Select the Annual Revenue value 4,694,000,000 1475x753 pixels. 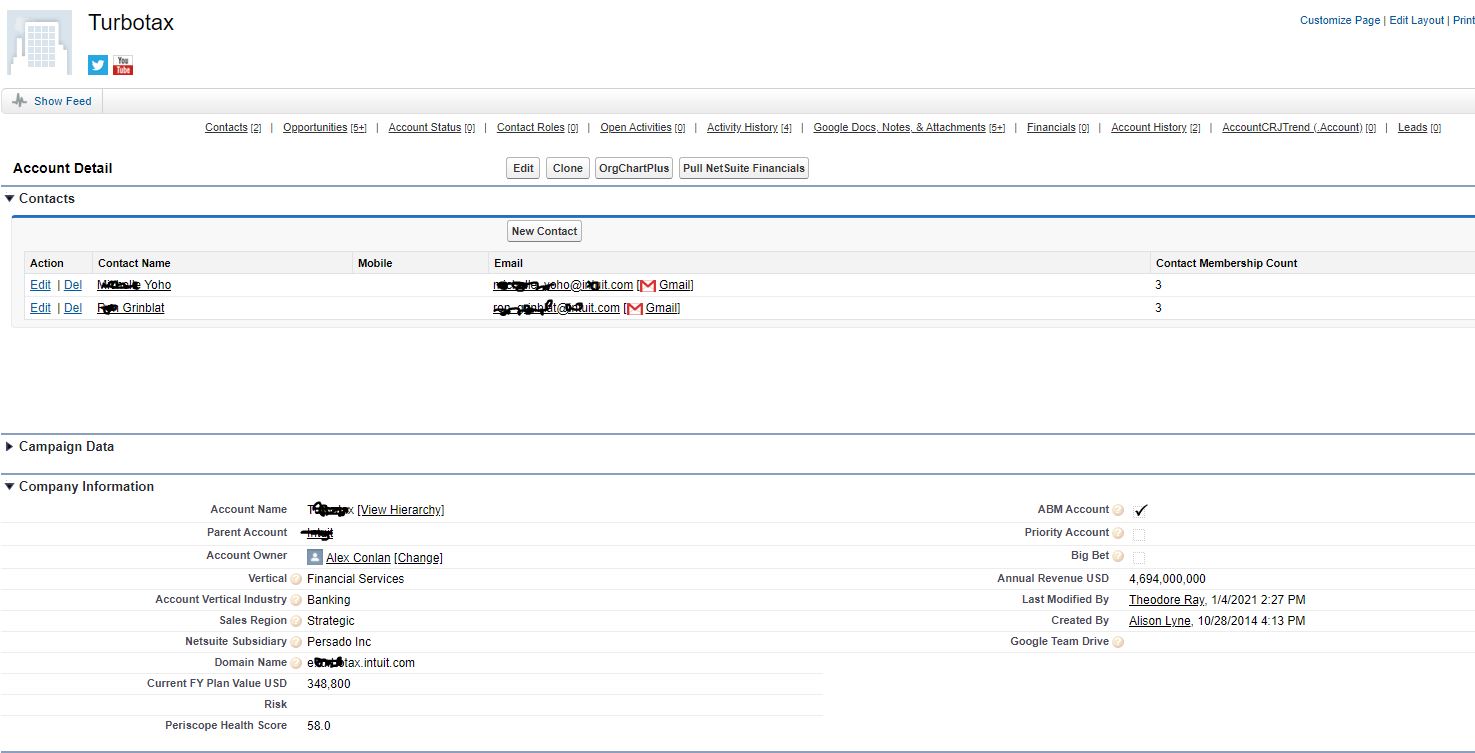point(1167,579)
